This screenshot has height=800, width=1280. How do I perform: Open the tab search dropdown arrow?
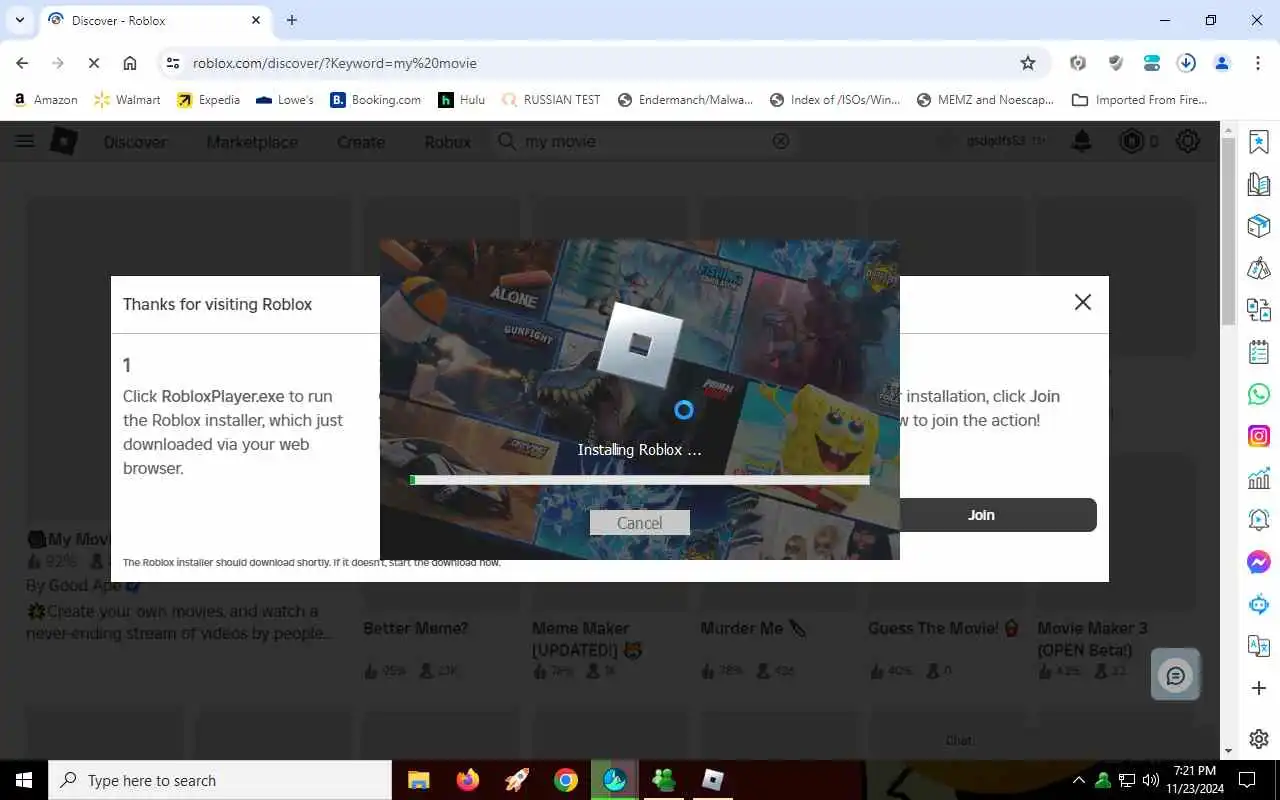click(19, 20)
